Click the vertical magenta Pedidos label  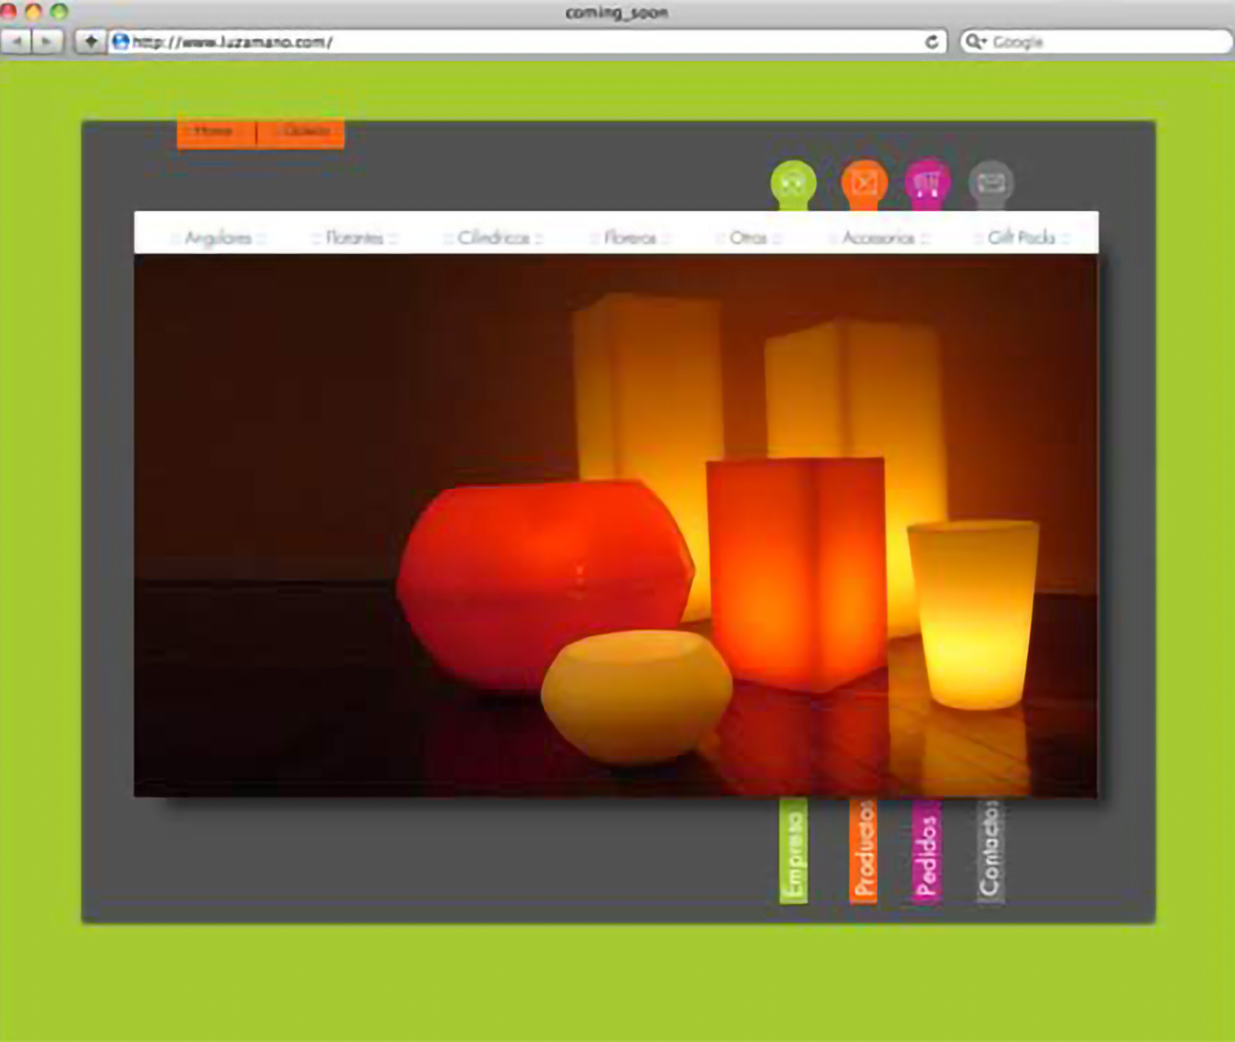[x=926, y=852]
